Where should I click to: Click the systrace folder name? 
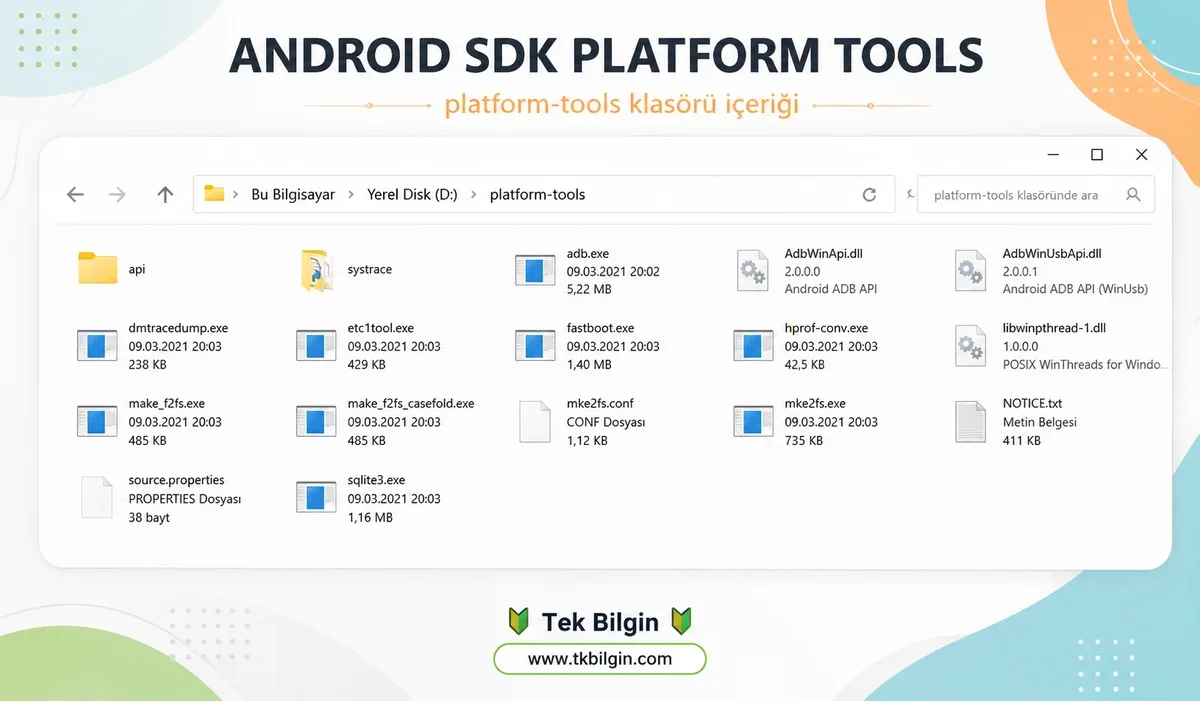[x=370, y=270]
